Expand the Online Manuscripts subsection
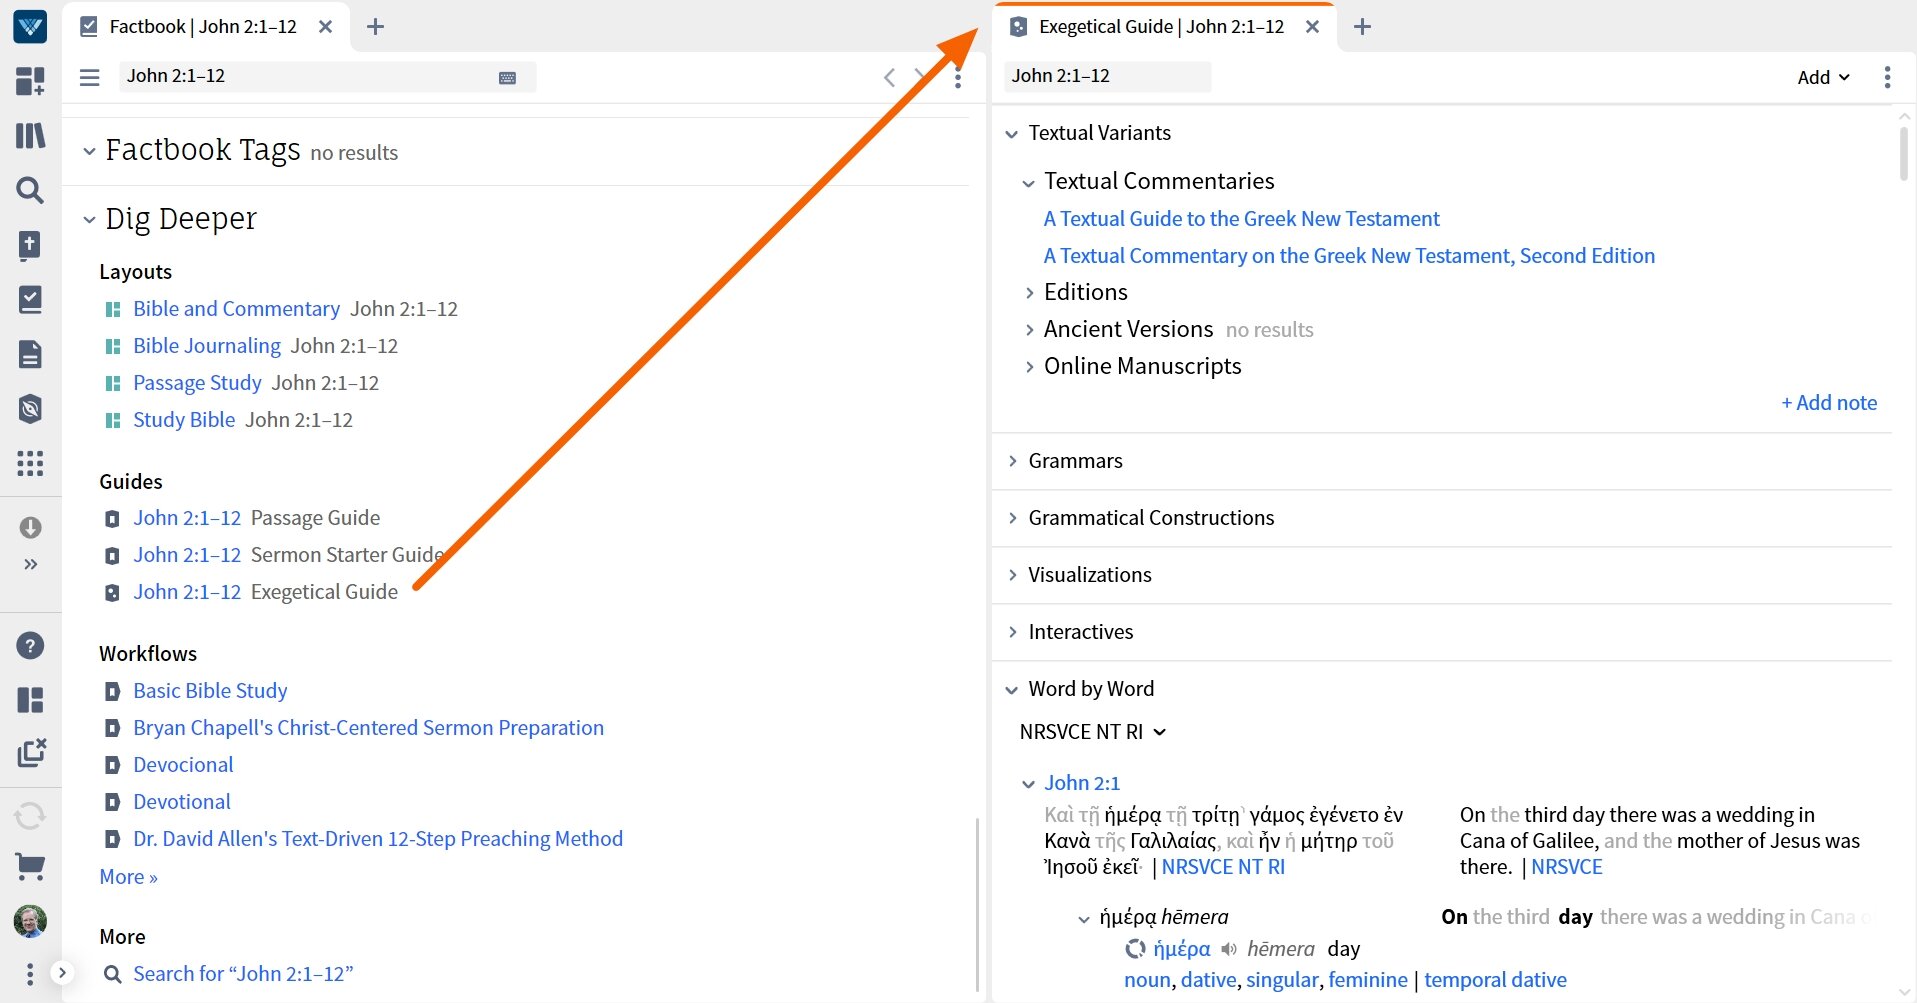Viewport: 1917px width, 1003px height. tap(1029, 367)
